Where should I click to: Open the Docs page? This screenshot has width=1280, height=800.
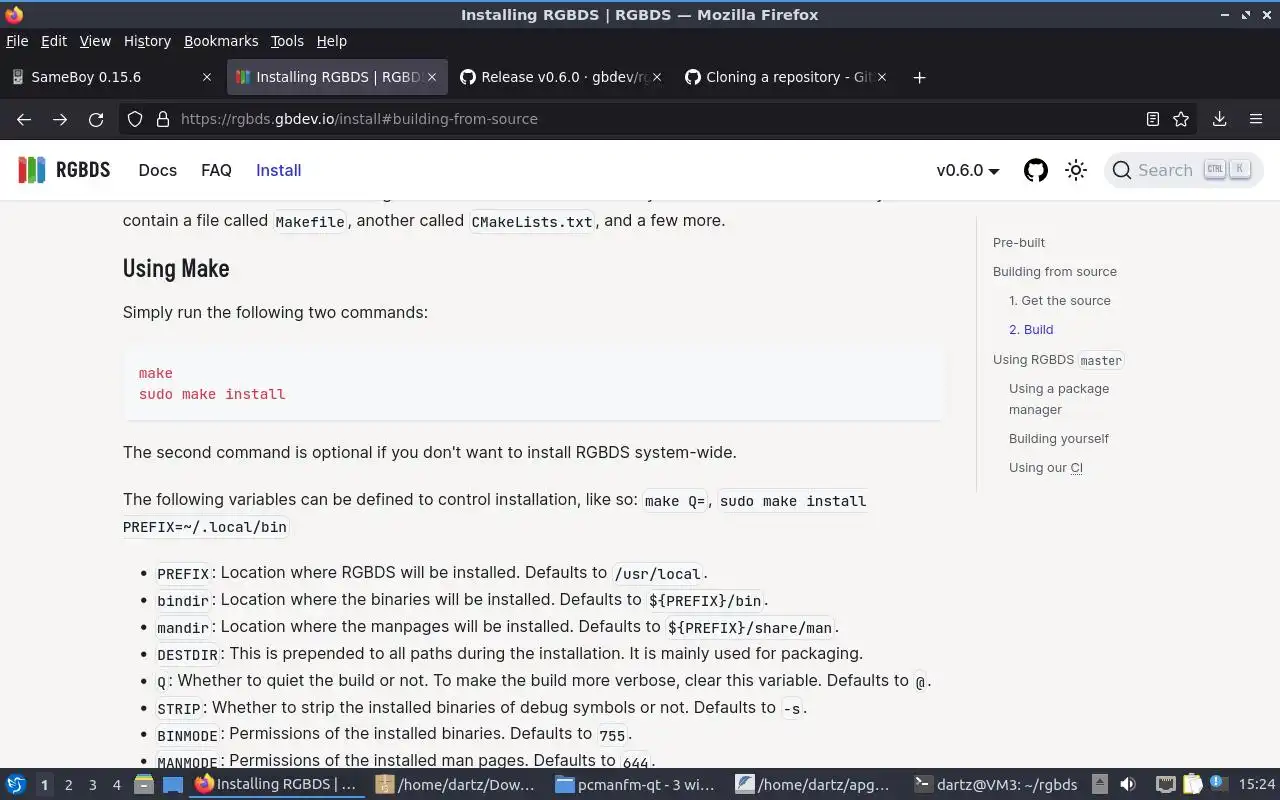[x=157, y=170]
